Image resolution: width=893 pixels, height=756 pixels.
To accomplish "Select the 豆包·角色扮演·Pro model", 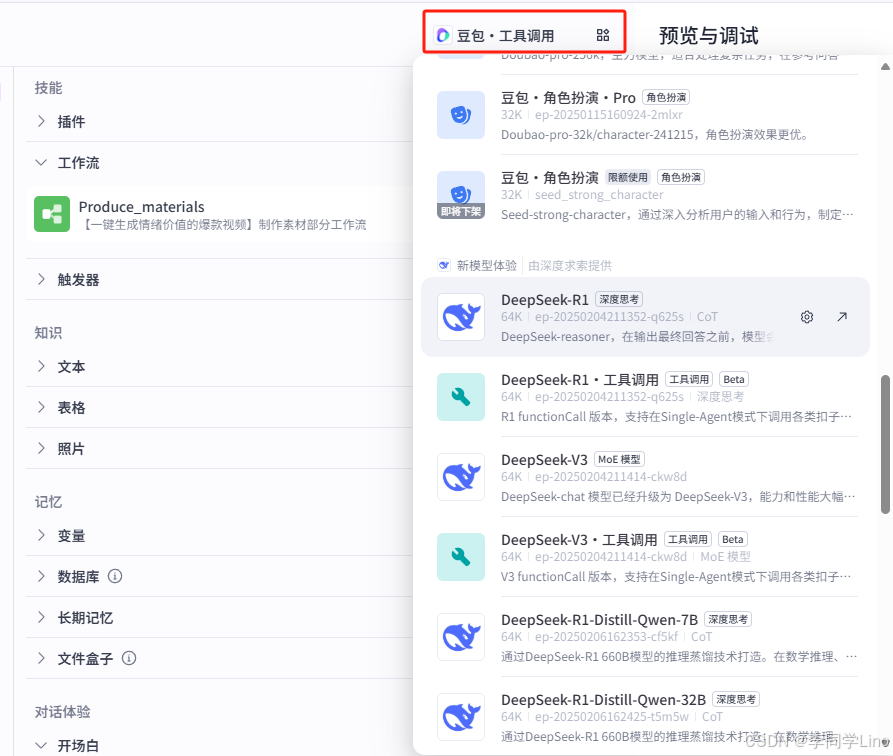I will (645, 115).
